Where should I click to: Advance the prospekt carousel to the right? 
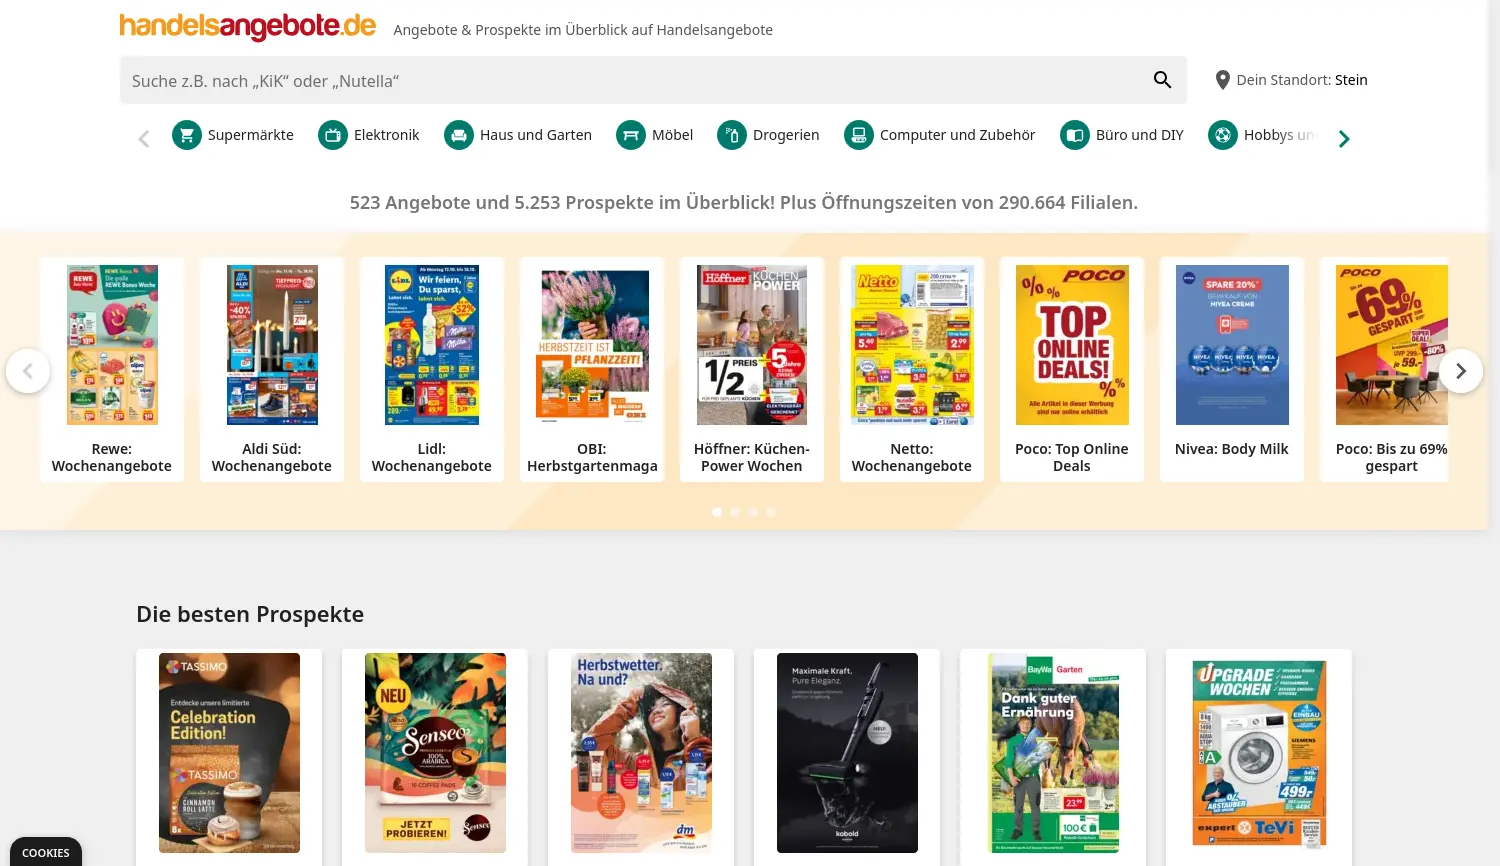tap(1461, 371)
